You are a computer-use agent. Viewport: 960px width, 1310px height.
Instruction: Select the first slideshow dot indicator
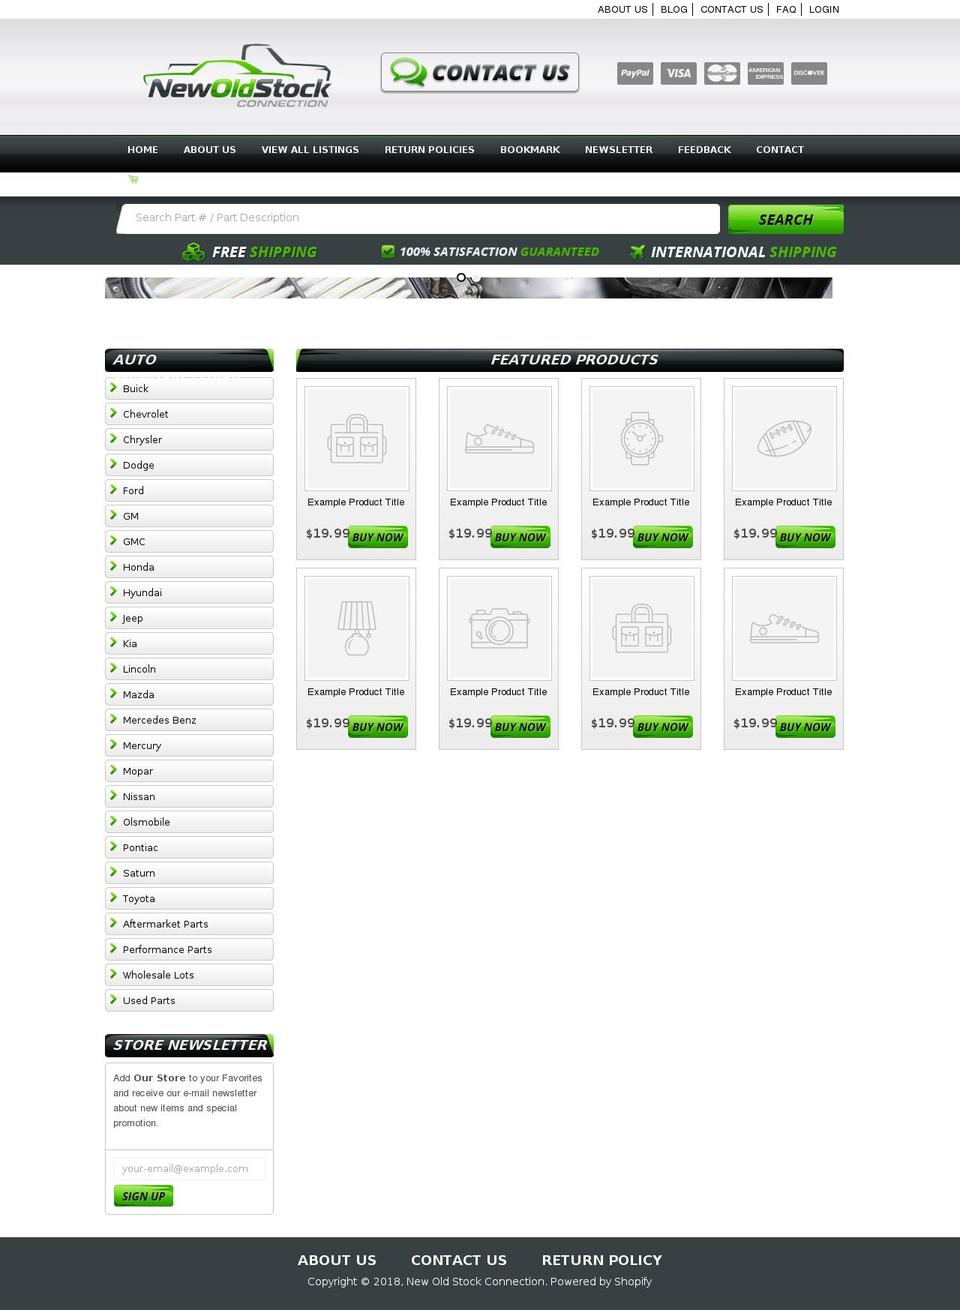click(461, 277)
